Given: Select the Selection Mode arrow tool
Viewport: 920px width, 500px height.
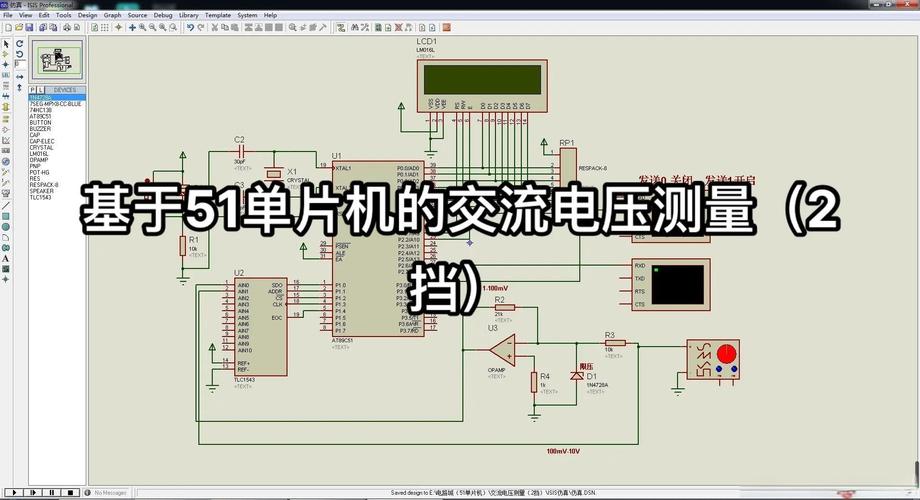Looking at the screenshot, I should pyautogui.click(x=6, y=44).
